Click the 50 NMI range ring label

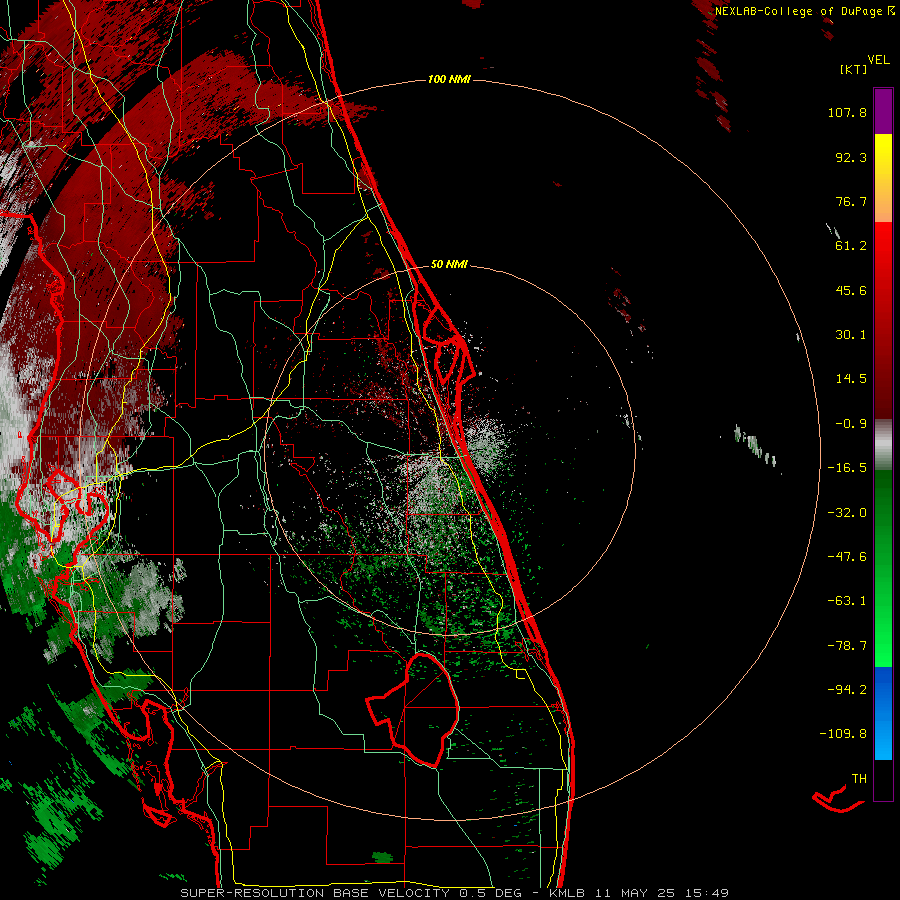click(x=449, y=264)
